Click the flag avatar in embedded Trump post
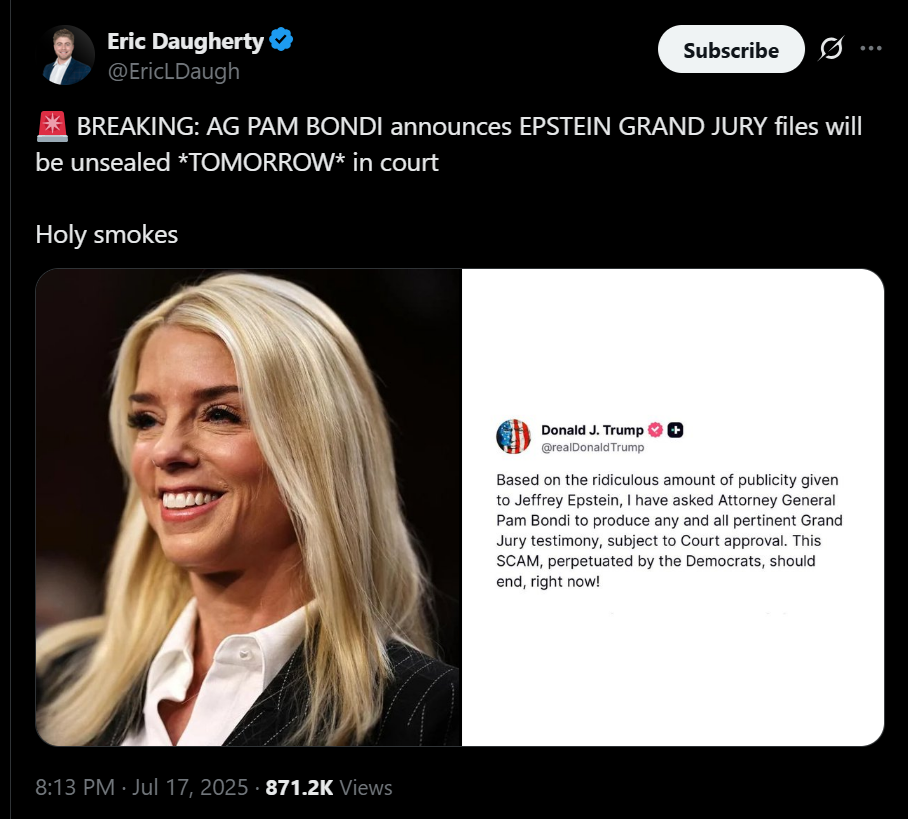The height and width of the screenshot is (819, 908). 513,437
